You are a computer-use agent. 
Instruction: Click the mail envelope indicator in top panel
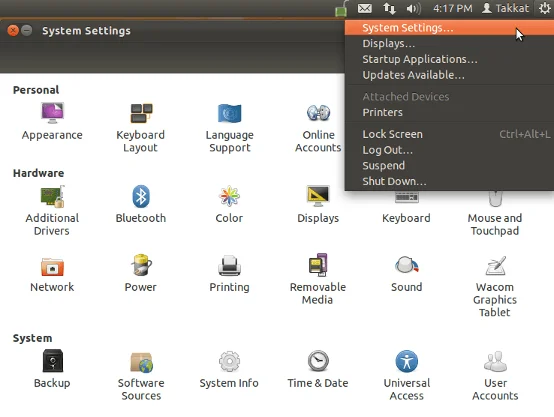[x=365, y=8]
